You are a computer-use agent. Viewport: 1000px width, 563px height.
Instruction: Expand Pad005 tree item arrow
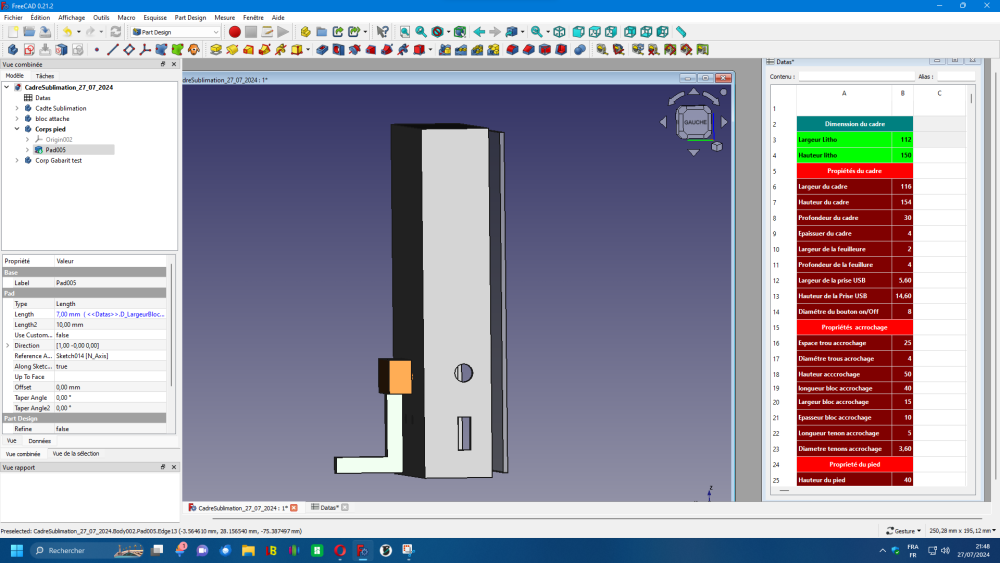27,150
